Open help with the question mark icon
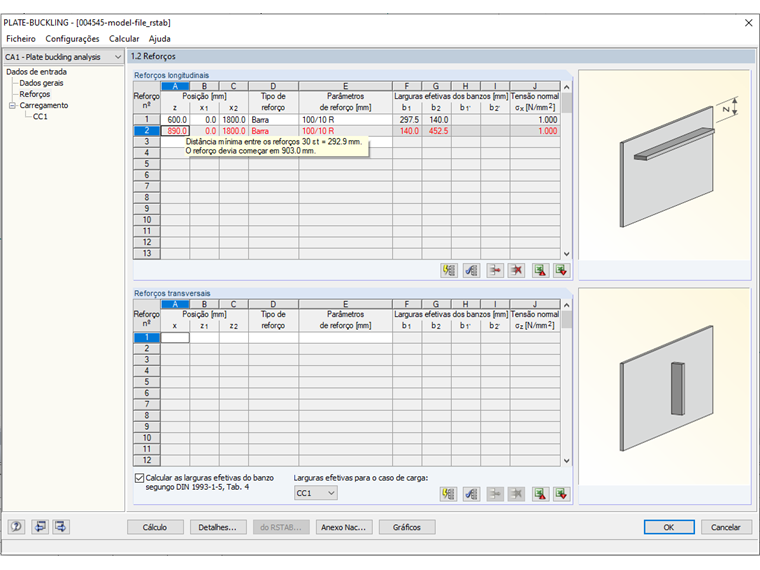760x570 pixels. coord(16,526)
